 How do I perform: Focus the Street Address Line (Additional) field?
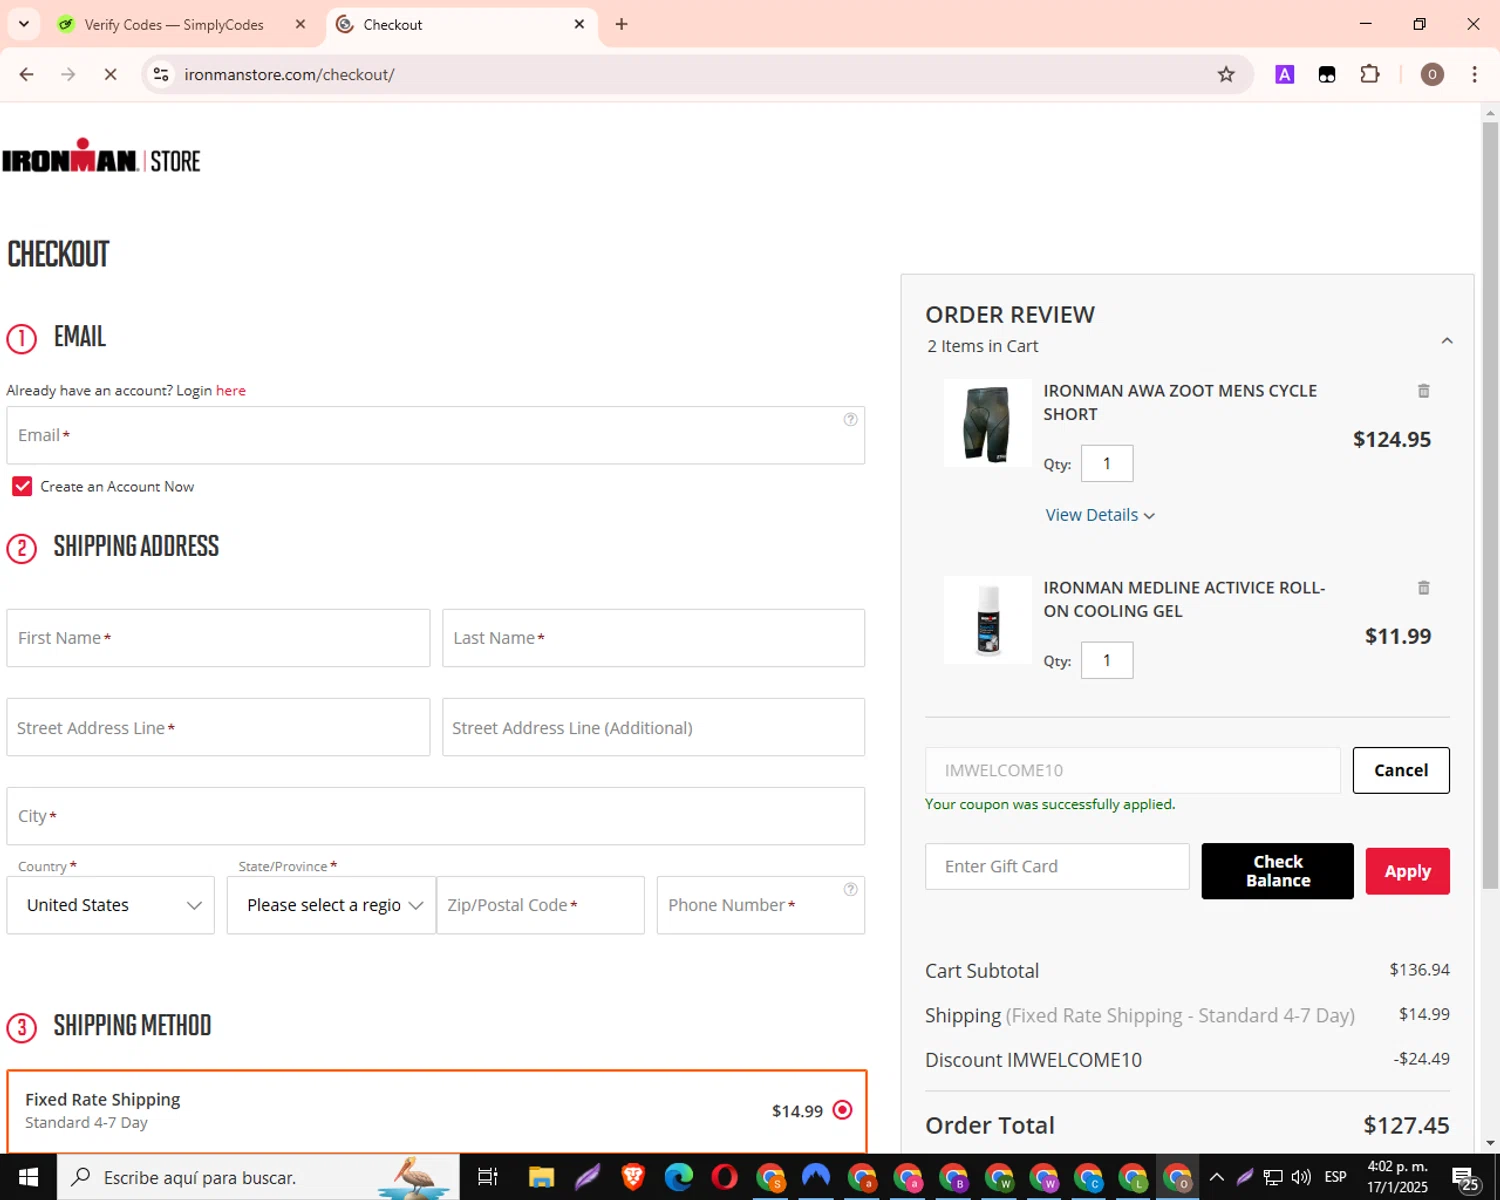[654, 727]
